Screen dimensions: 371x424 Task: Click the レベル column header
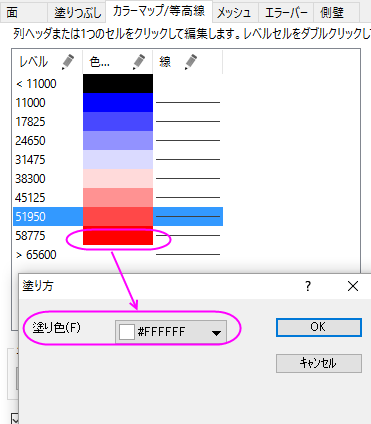tap(48, 62)
